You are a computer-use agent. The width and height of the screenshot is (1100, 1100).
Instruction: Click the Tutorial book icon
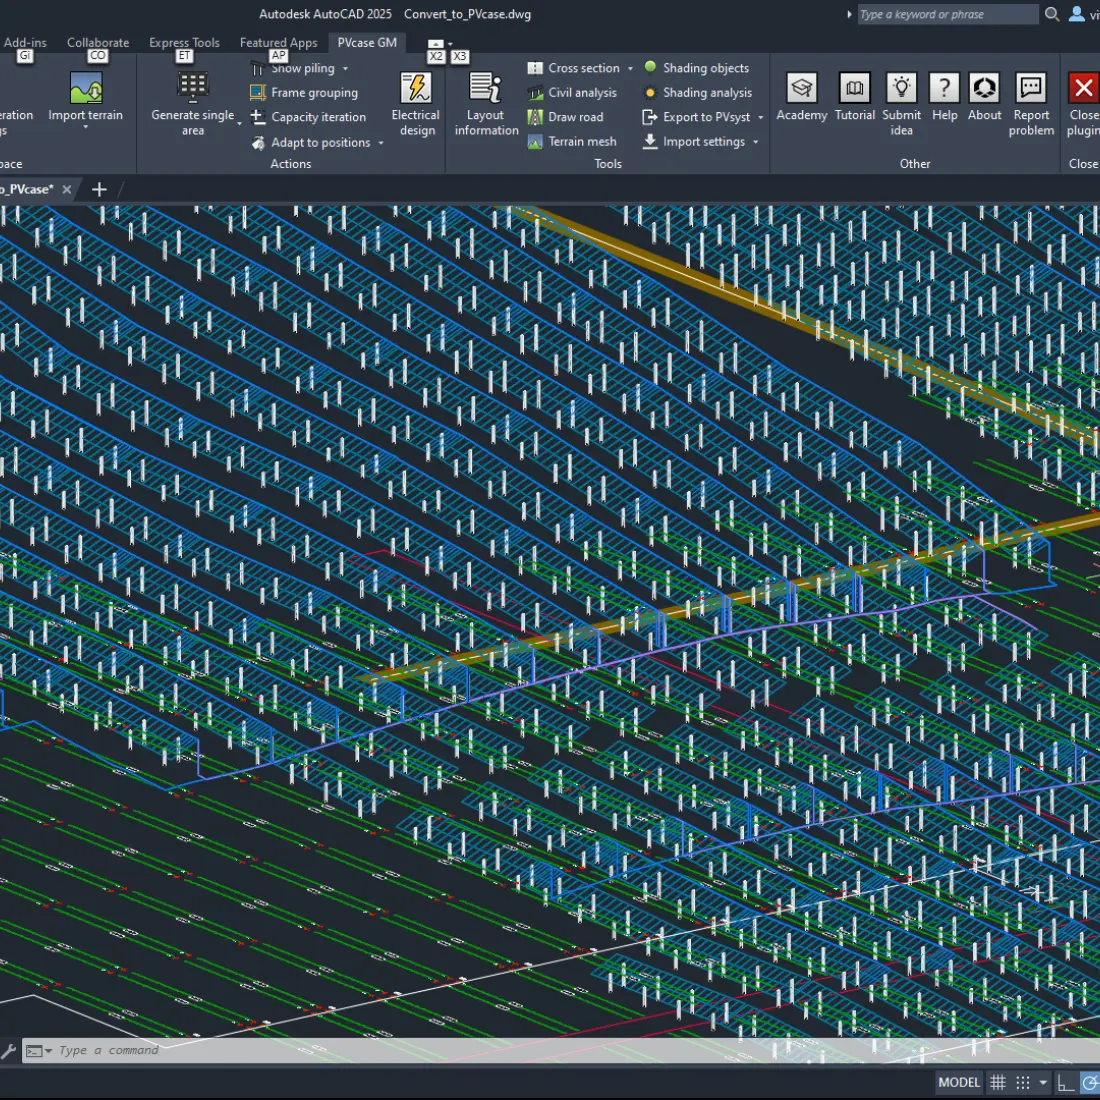tap(854, 89)
